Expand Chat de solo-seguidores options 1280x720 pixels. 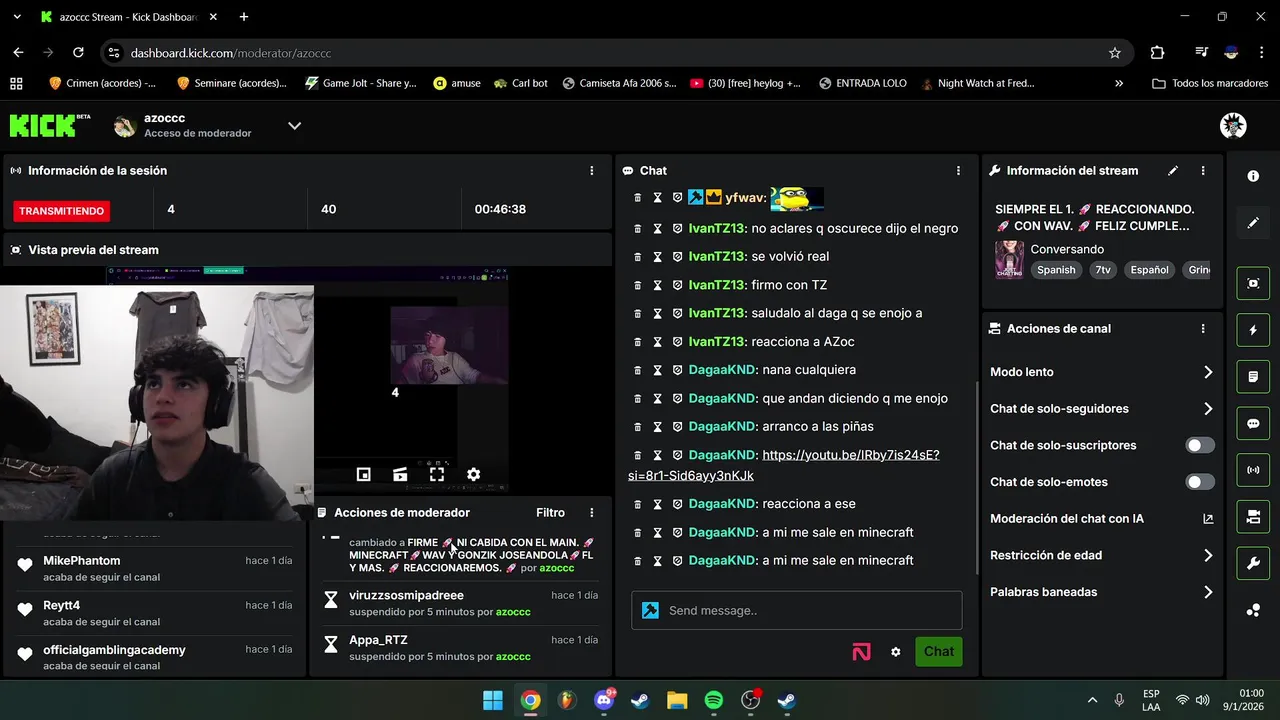coord(1101,409)
